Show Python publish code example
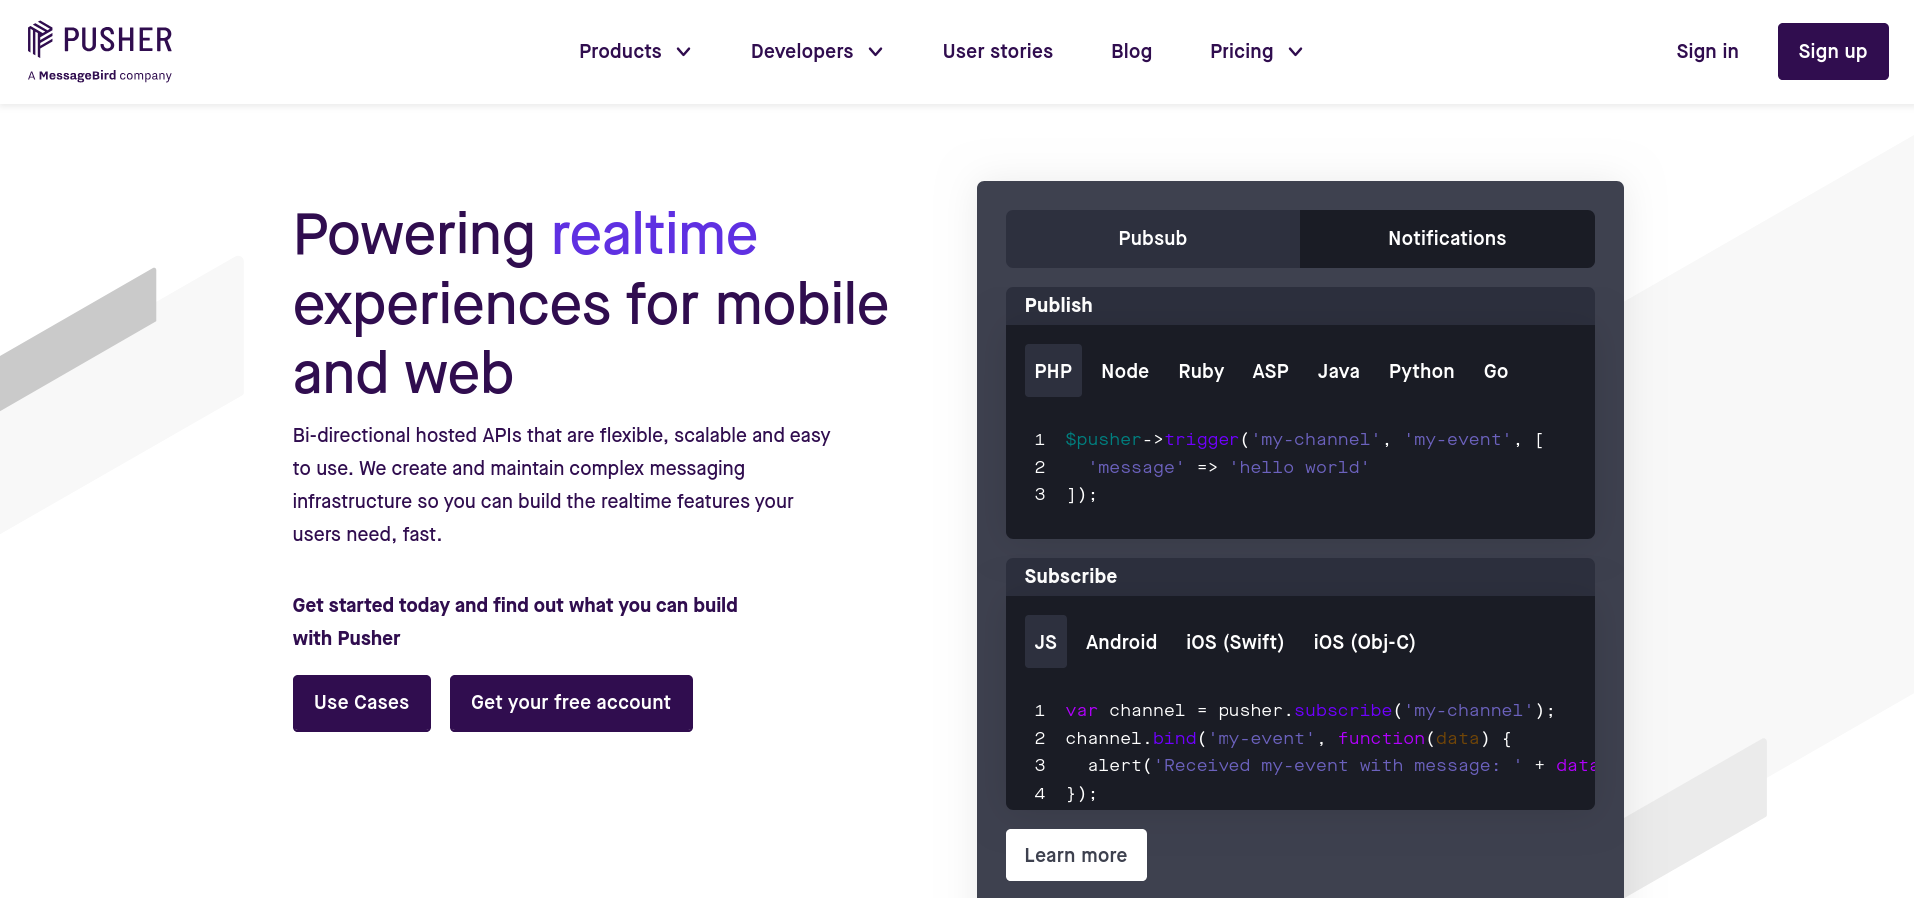 click(1420, 371)
